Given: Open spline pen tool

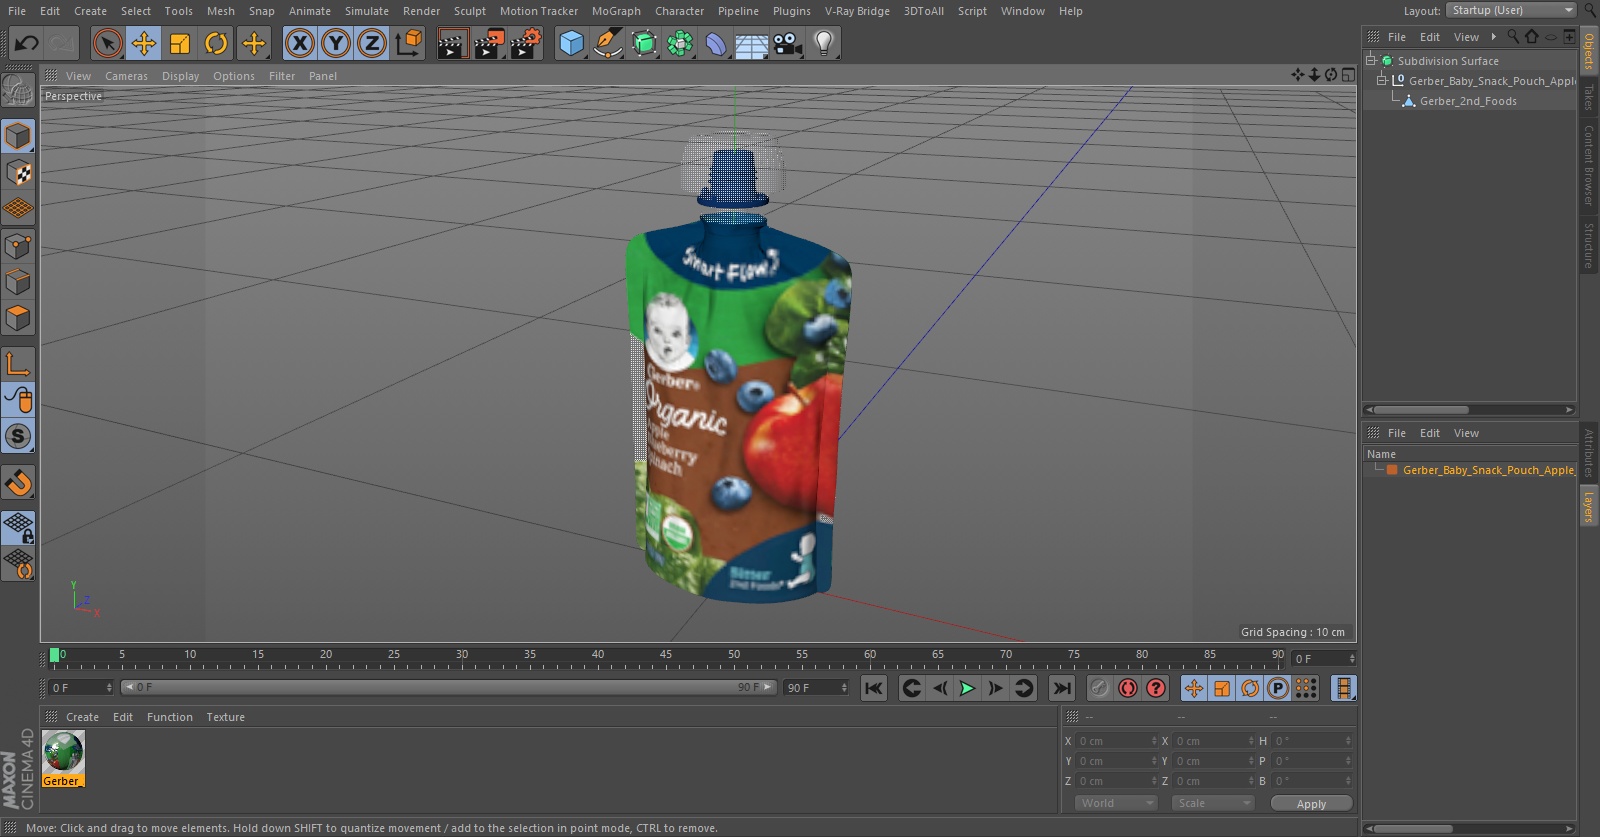Looking at the screenshot, I should point(608,43).
